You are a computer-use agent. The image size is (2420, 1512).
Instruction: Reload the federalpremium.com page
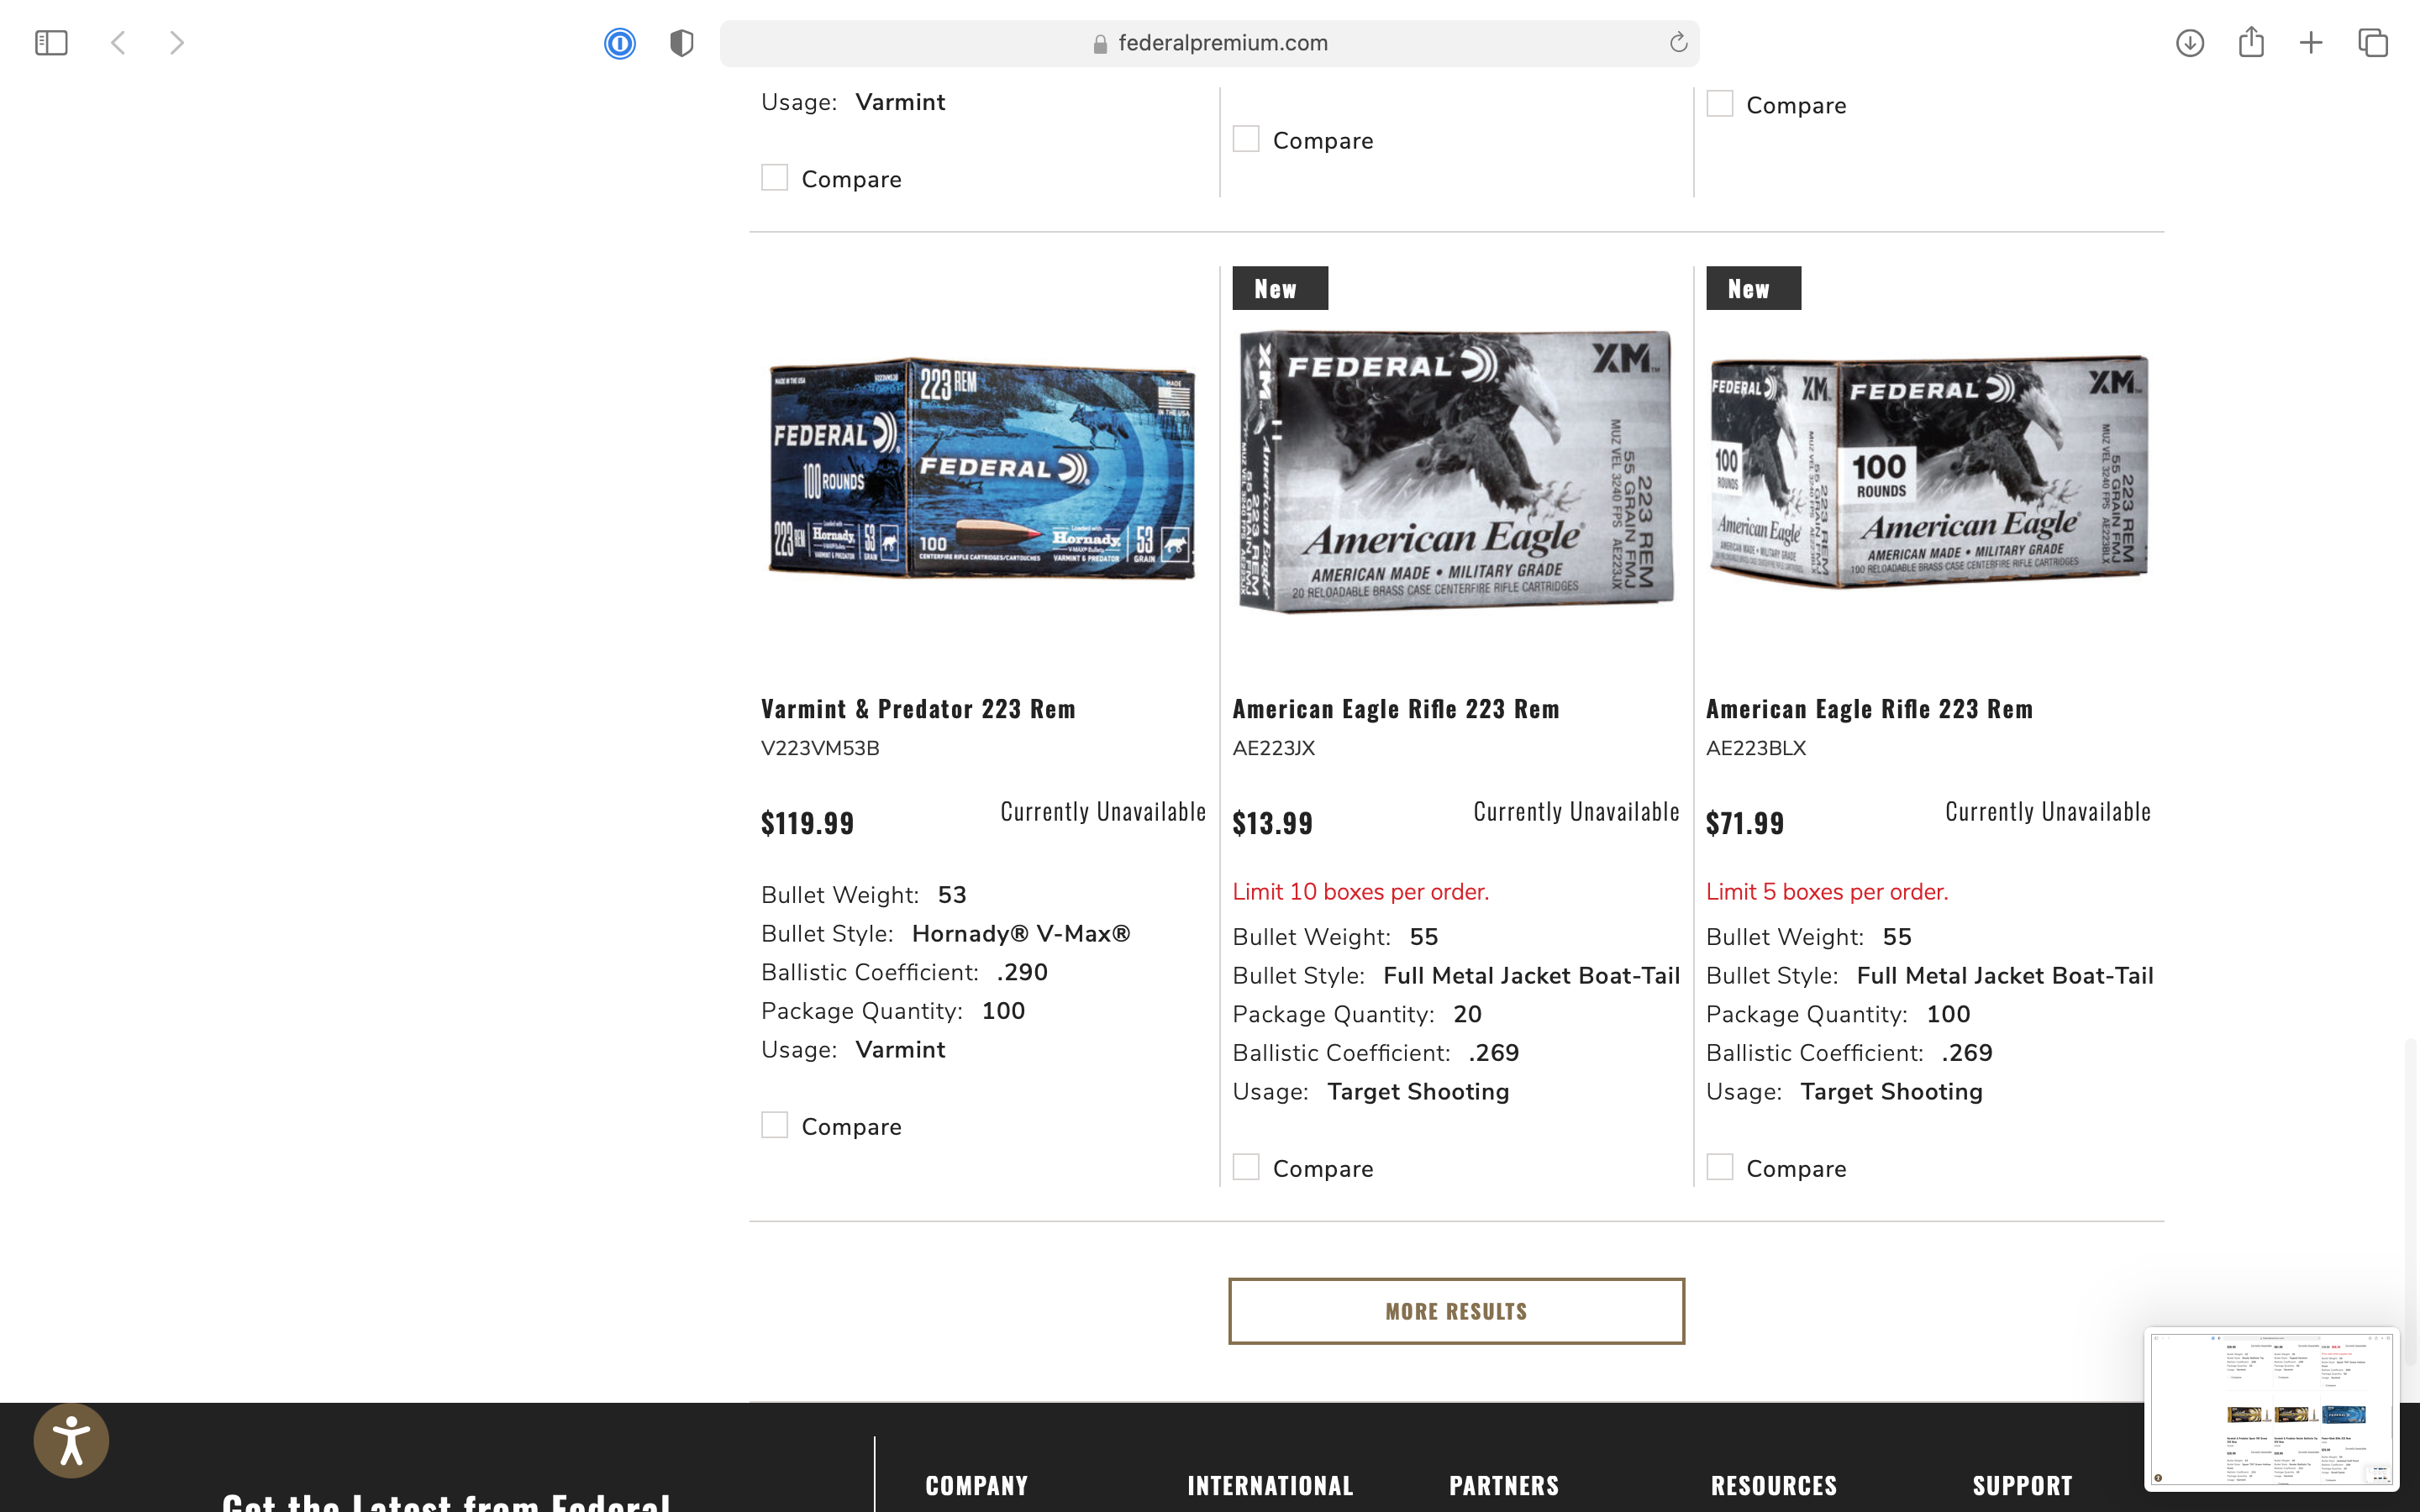click(x=1678, y=43)
